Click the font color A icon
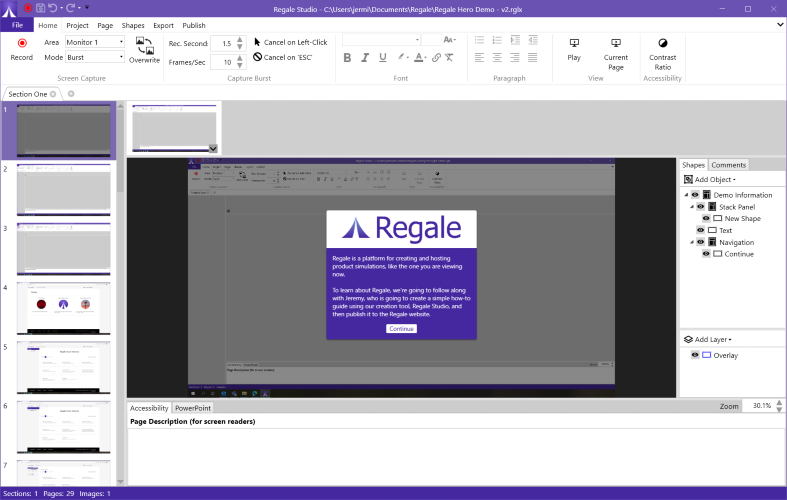This screenshot has height=500, width=787. tap(419, 58)
